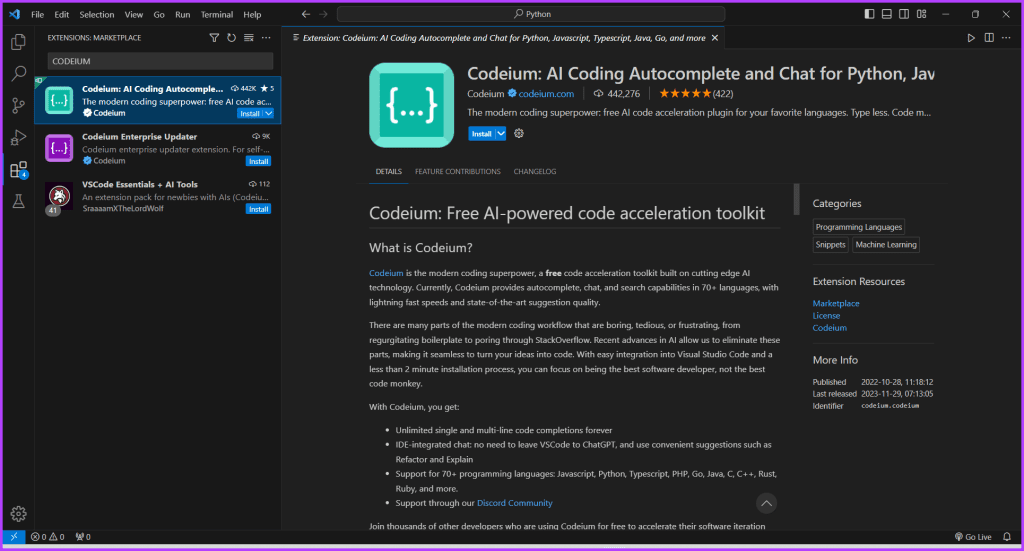Click the remote window indicator in status bar
Viewport: 1024px width, 551px height.
click(x=14, y=537)
